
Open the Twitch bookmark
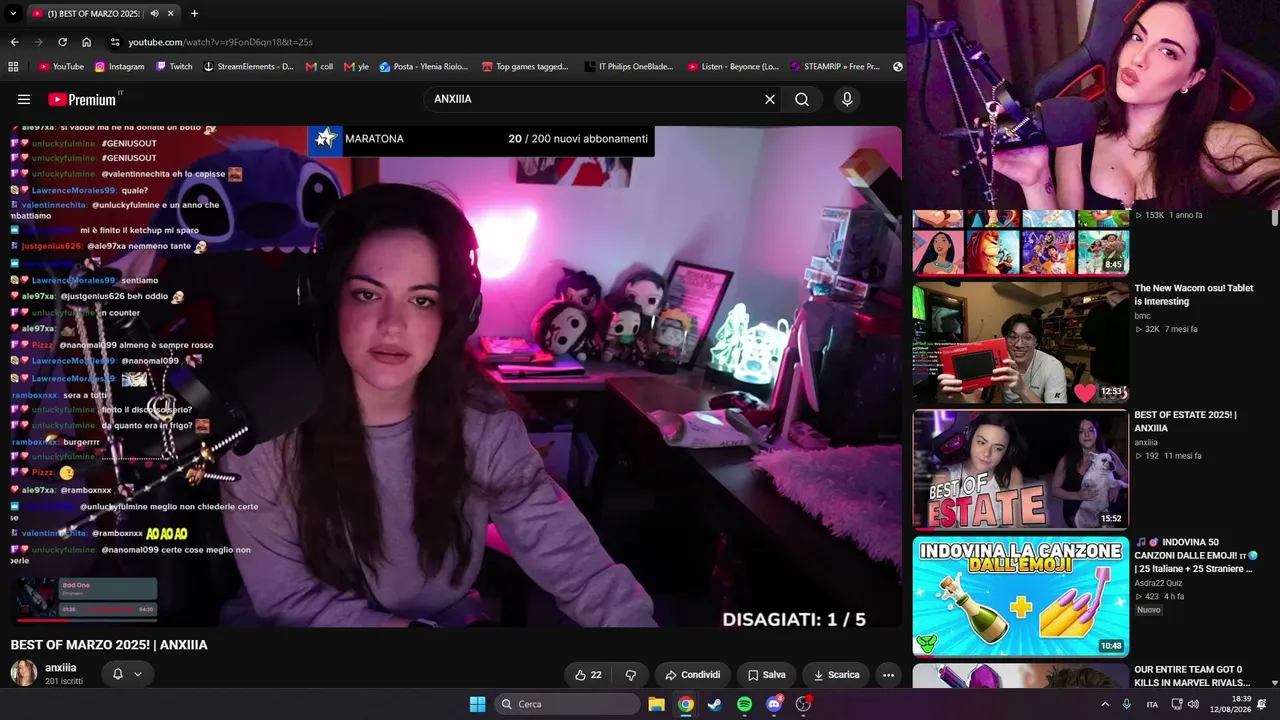point(174,67)
